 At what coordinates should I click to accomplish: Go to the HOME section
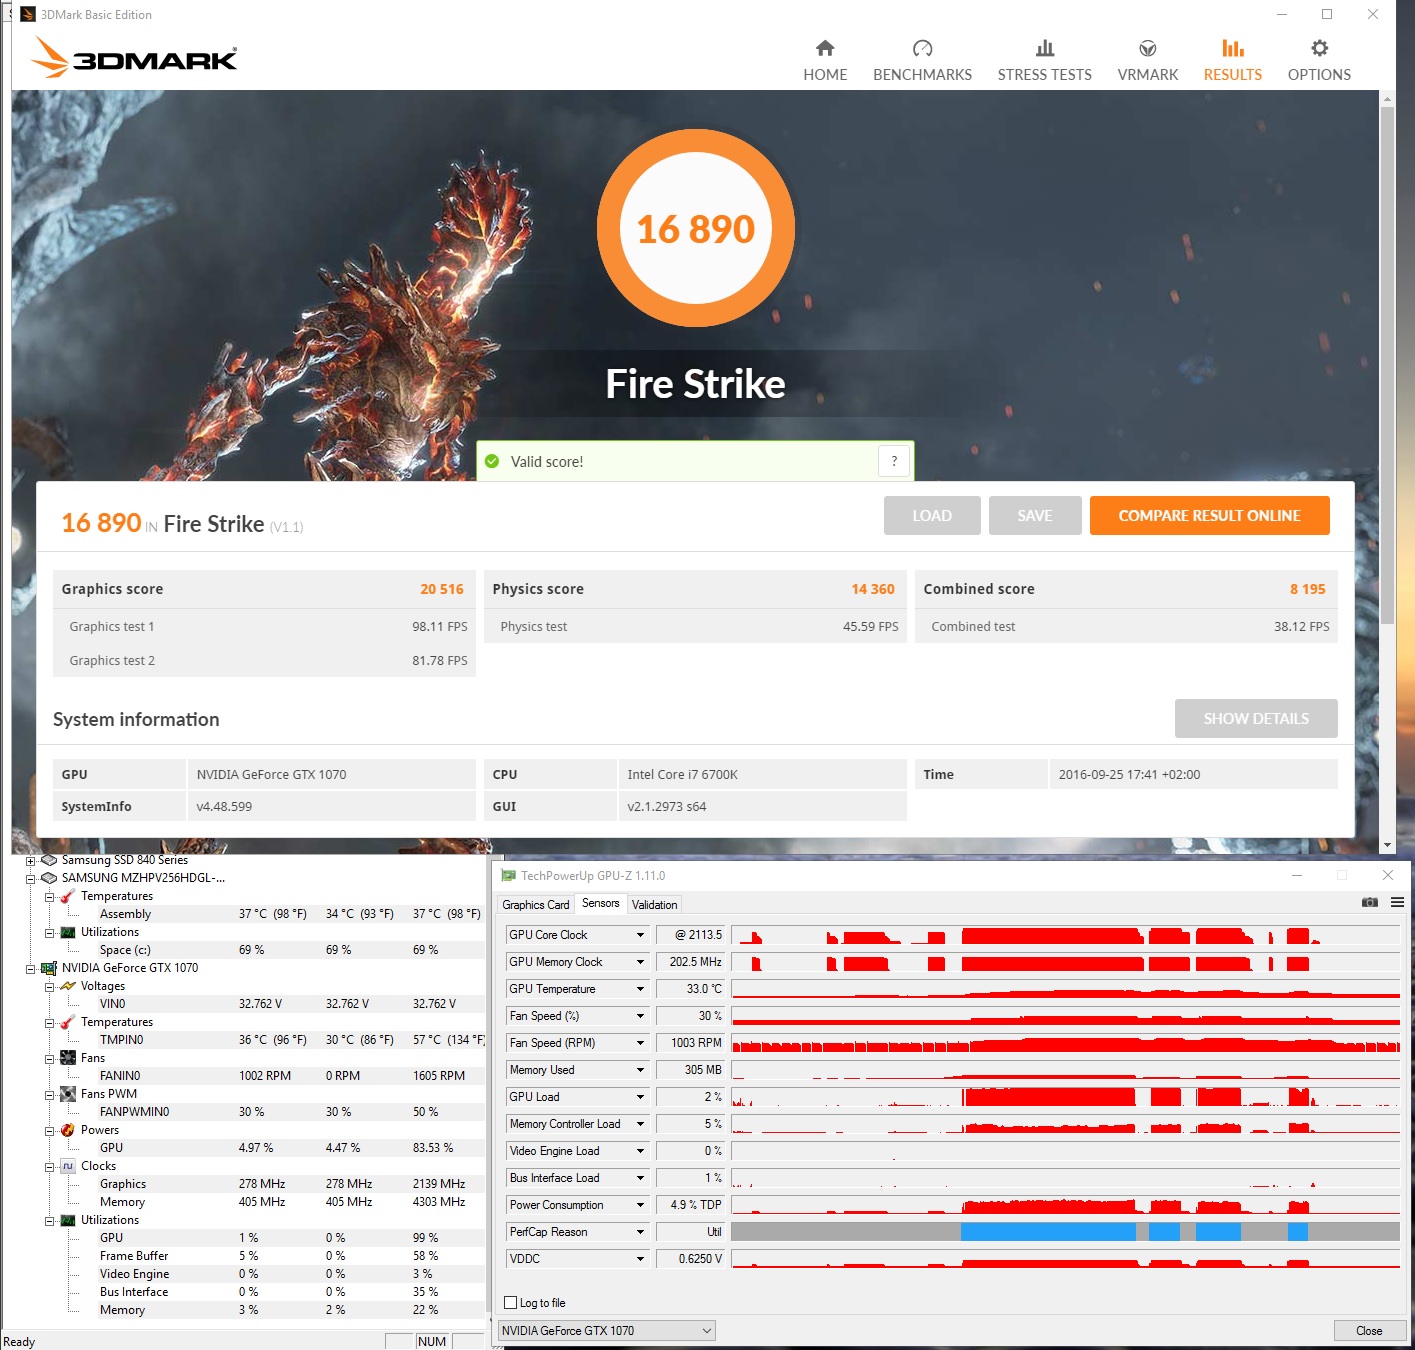click(x=825, y=61)
